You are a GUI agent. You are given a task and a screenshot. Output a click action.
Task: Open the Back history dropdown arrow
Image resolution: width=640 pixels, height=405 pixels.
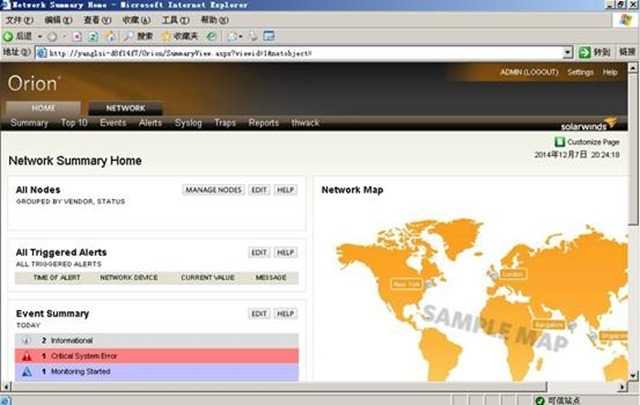[40, 37]
